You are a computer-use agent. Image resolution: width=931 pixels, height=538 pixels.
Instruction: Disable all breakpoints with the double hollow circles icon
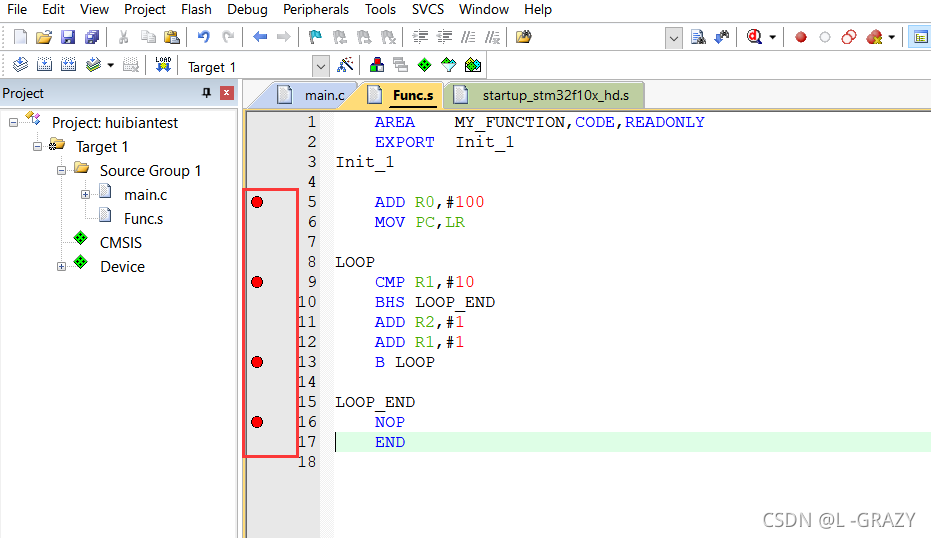(849, 37)
